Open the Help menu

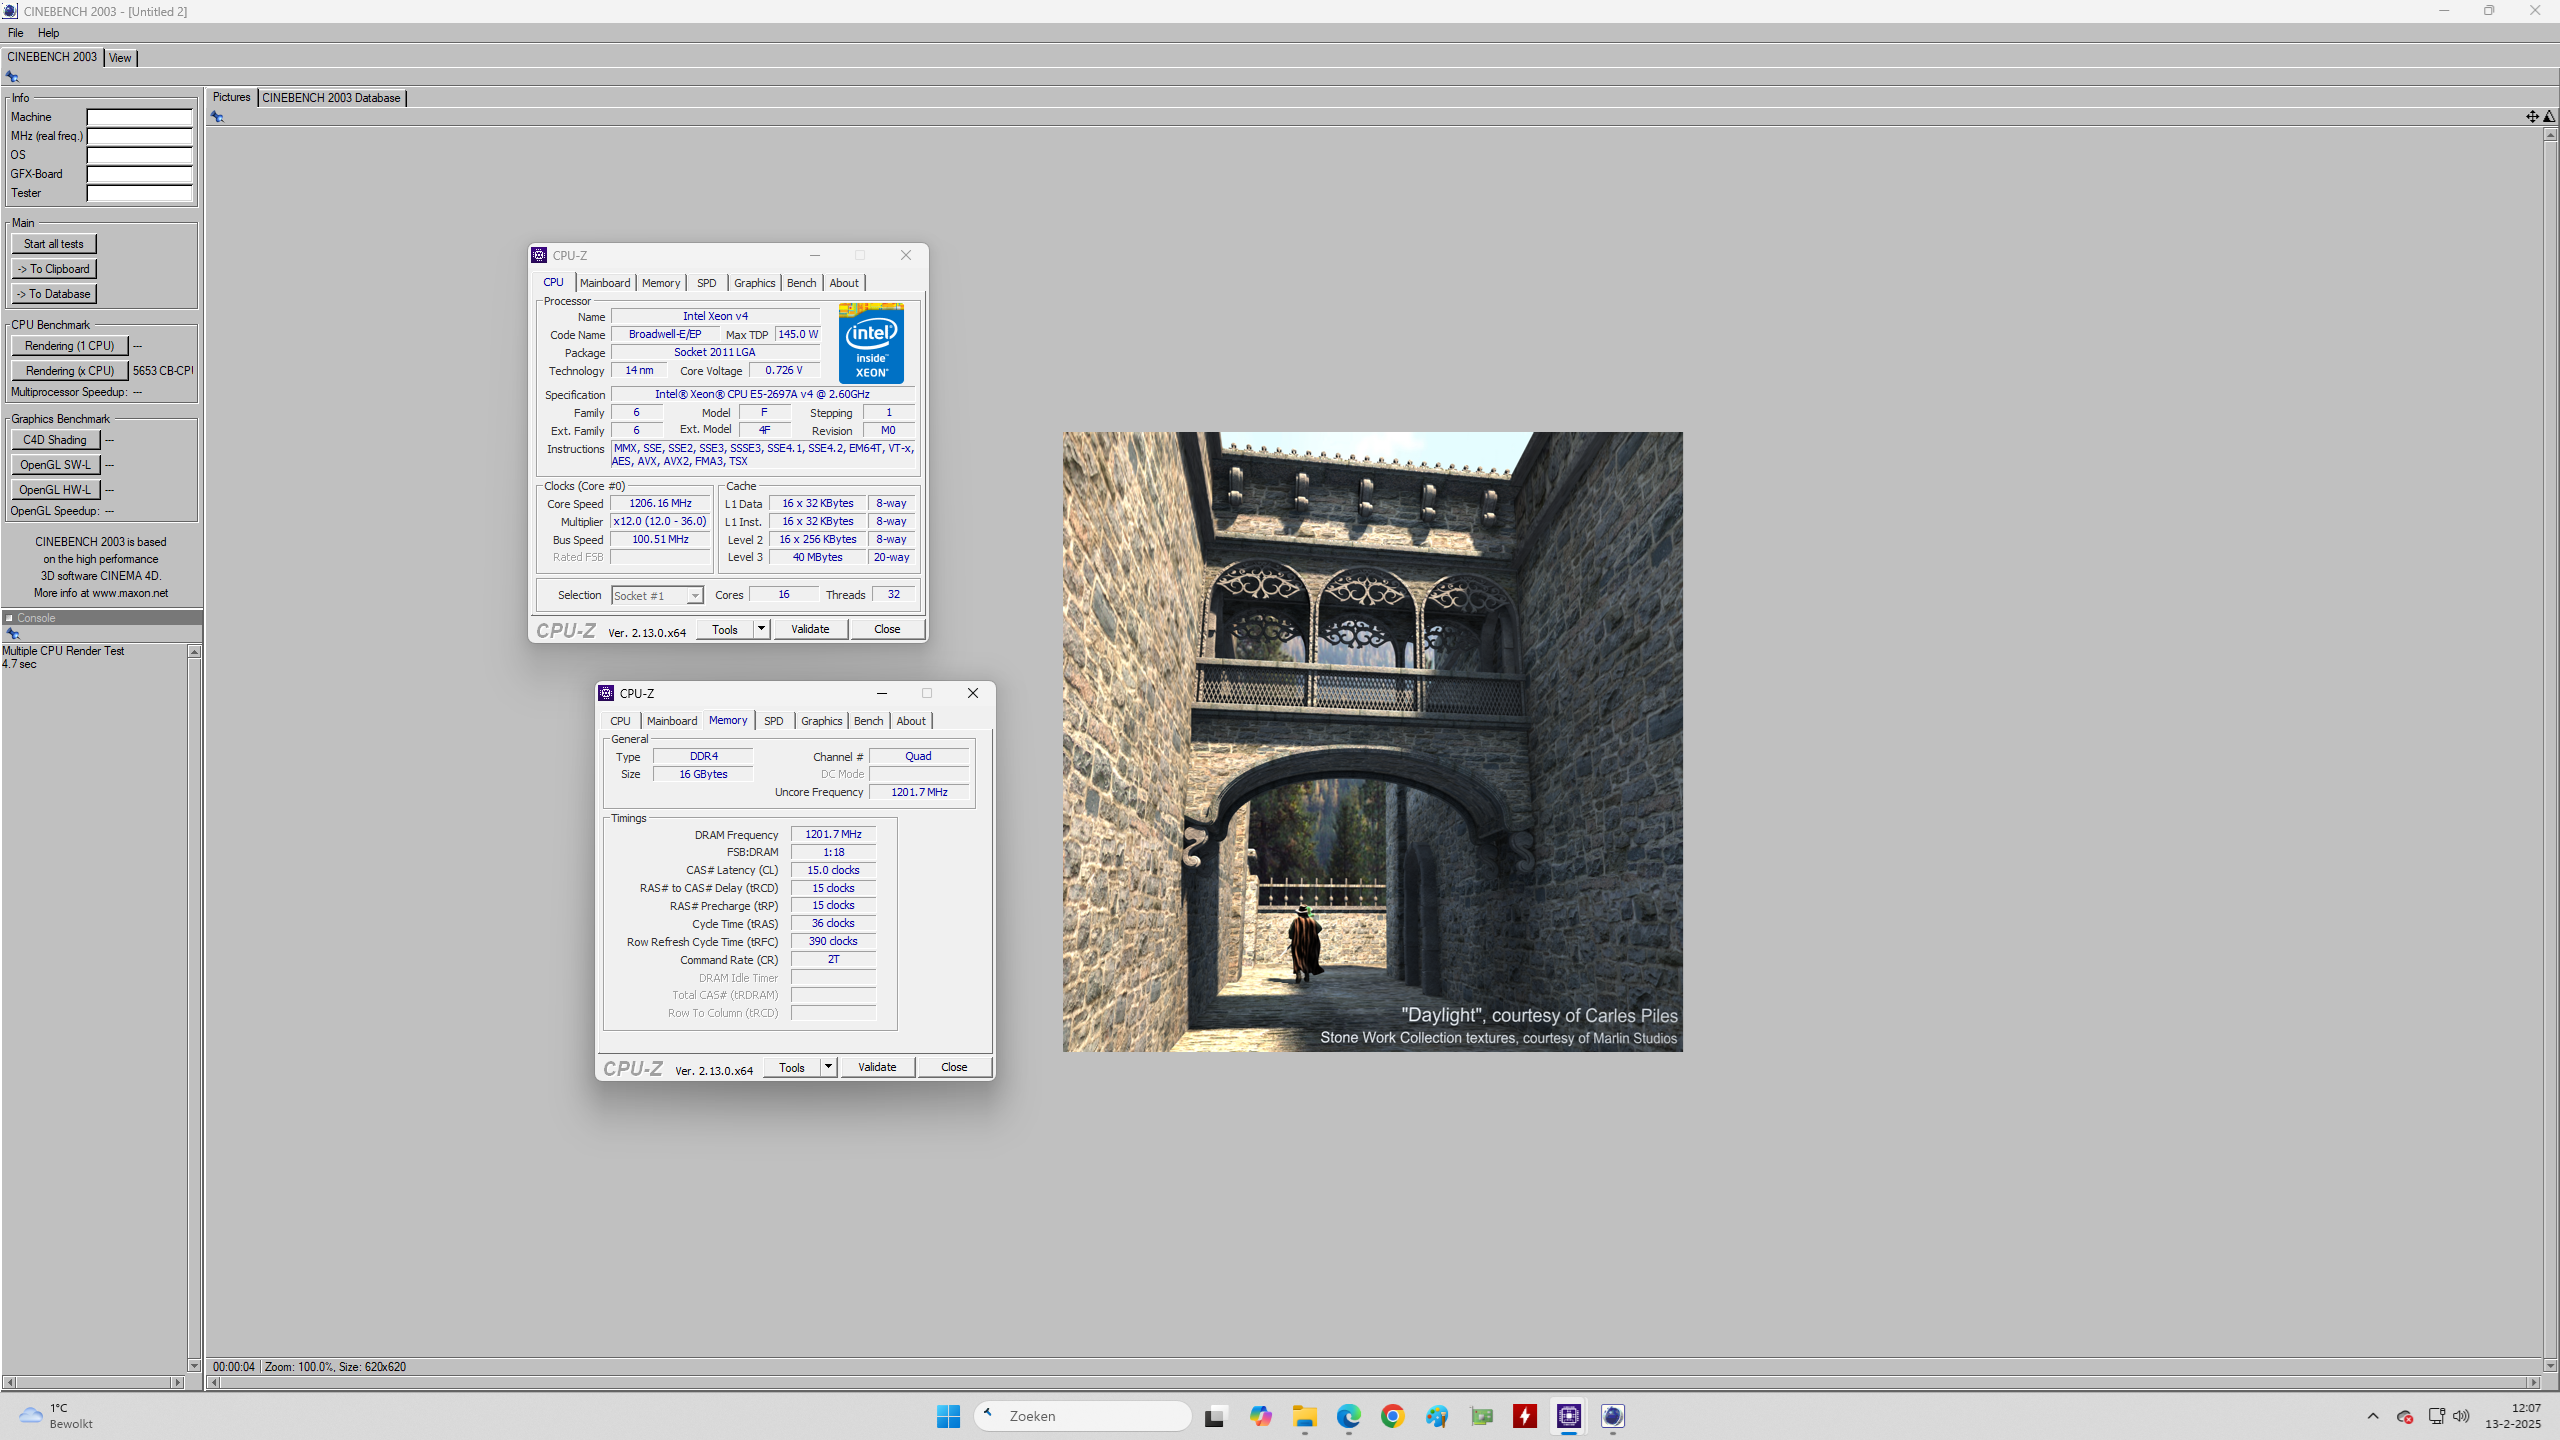48,33
